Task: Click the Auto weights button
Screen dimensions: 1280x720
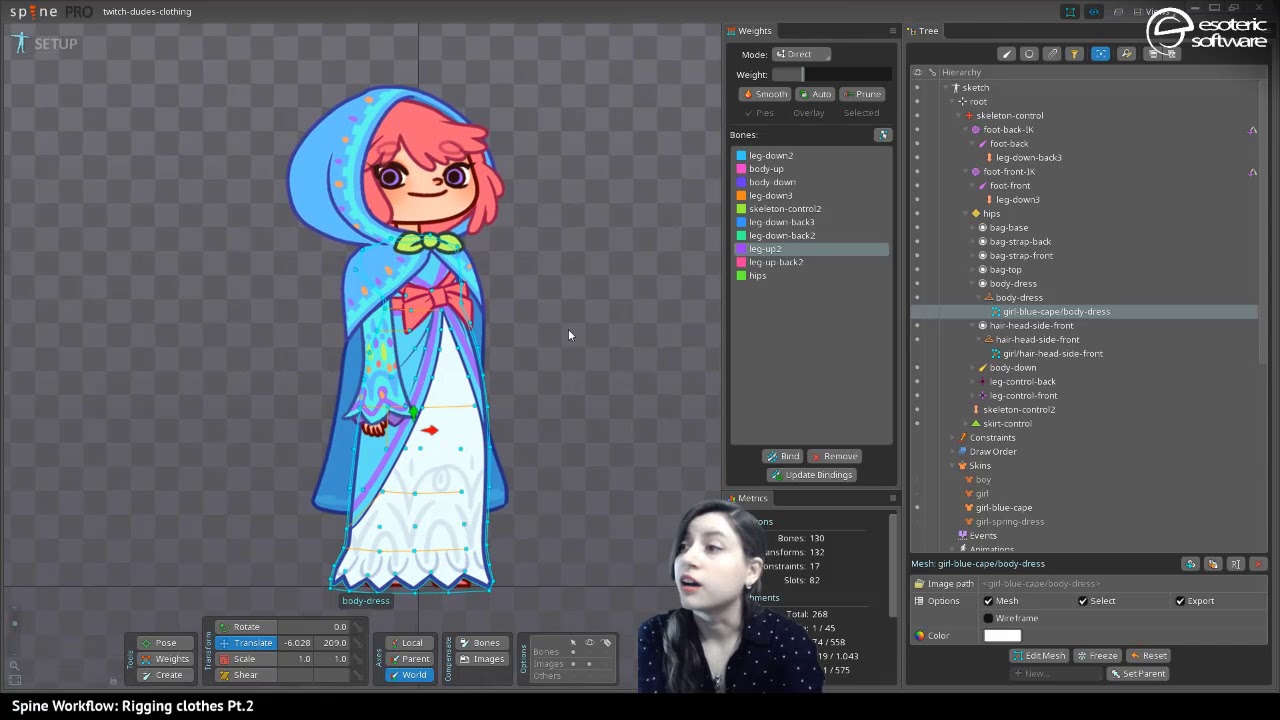Action: [816, 94]
